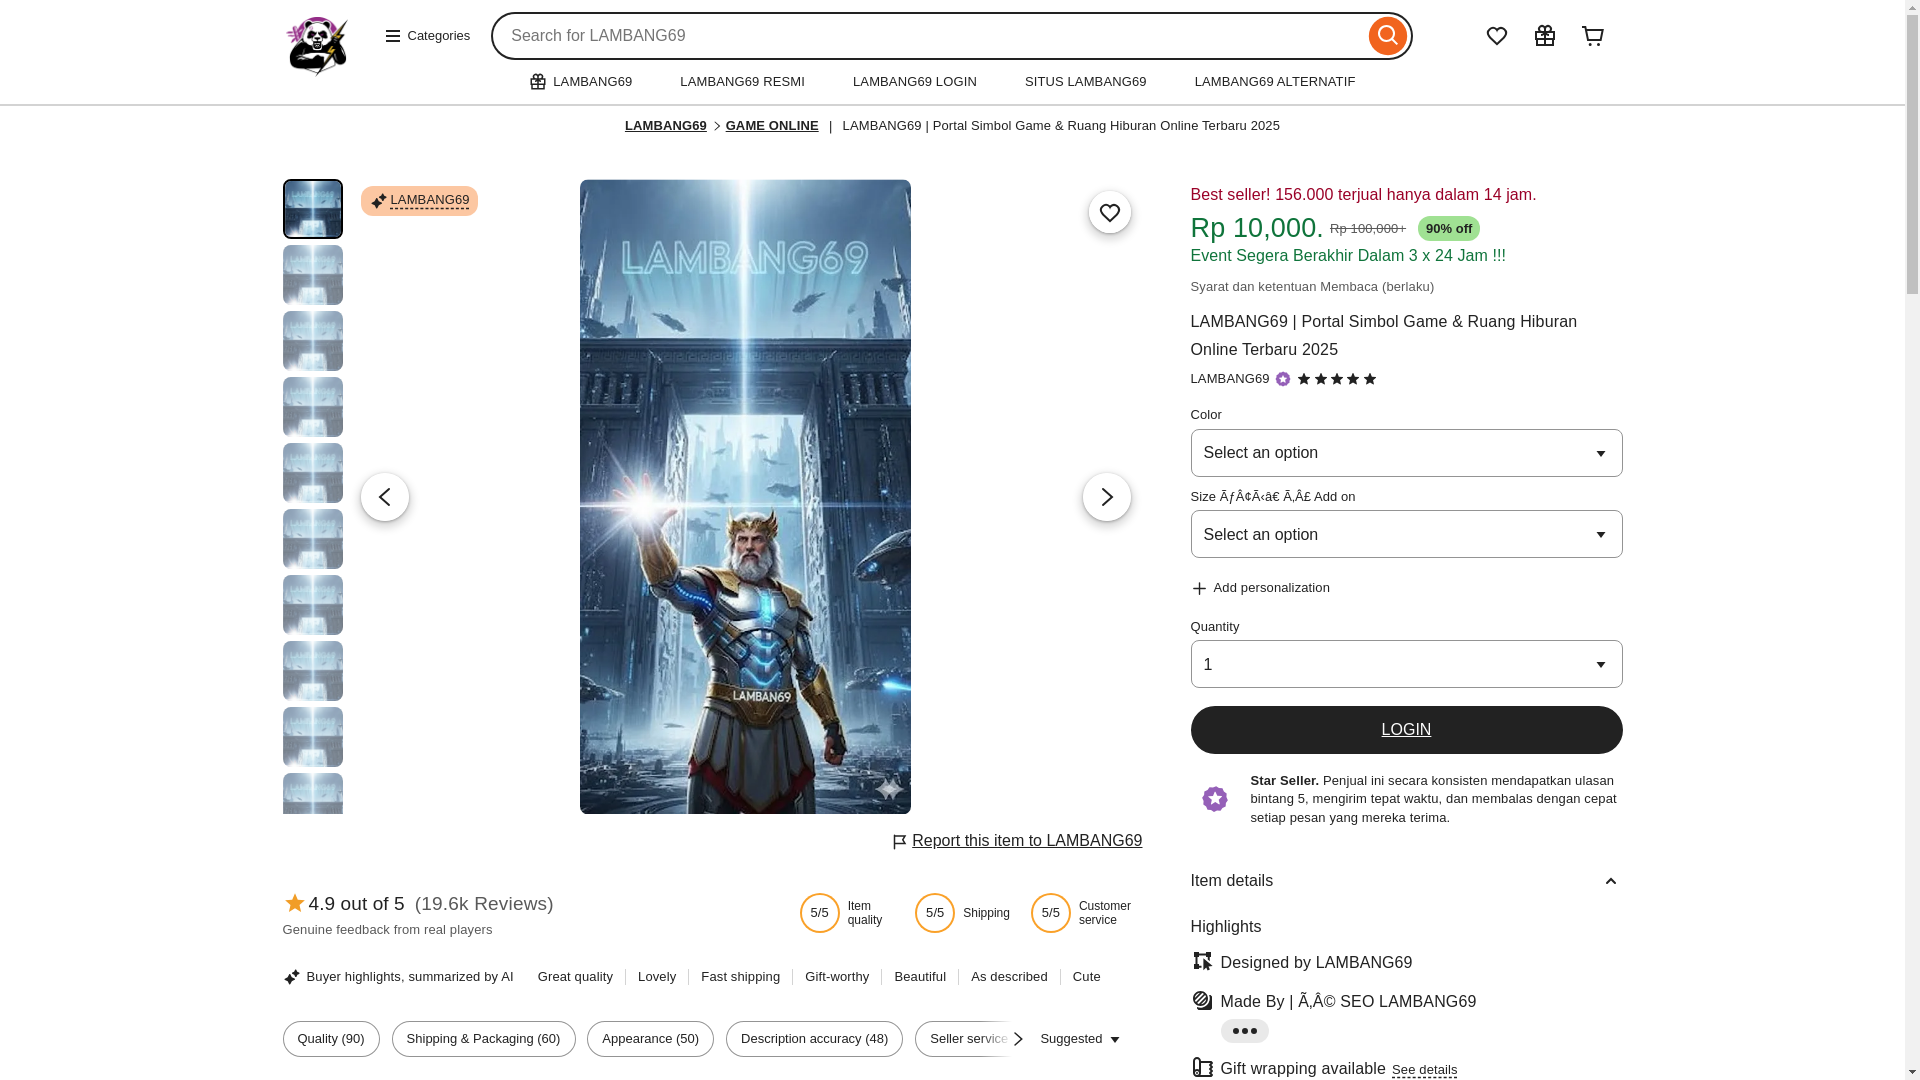Click the orange search magnifier button
The height and width of the screenshot is (1080, 1920).
click(1386, 36)
